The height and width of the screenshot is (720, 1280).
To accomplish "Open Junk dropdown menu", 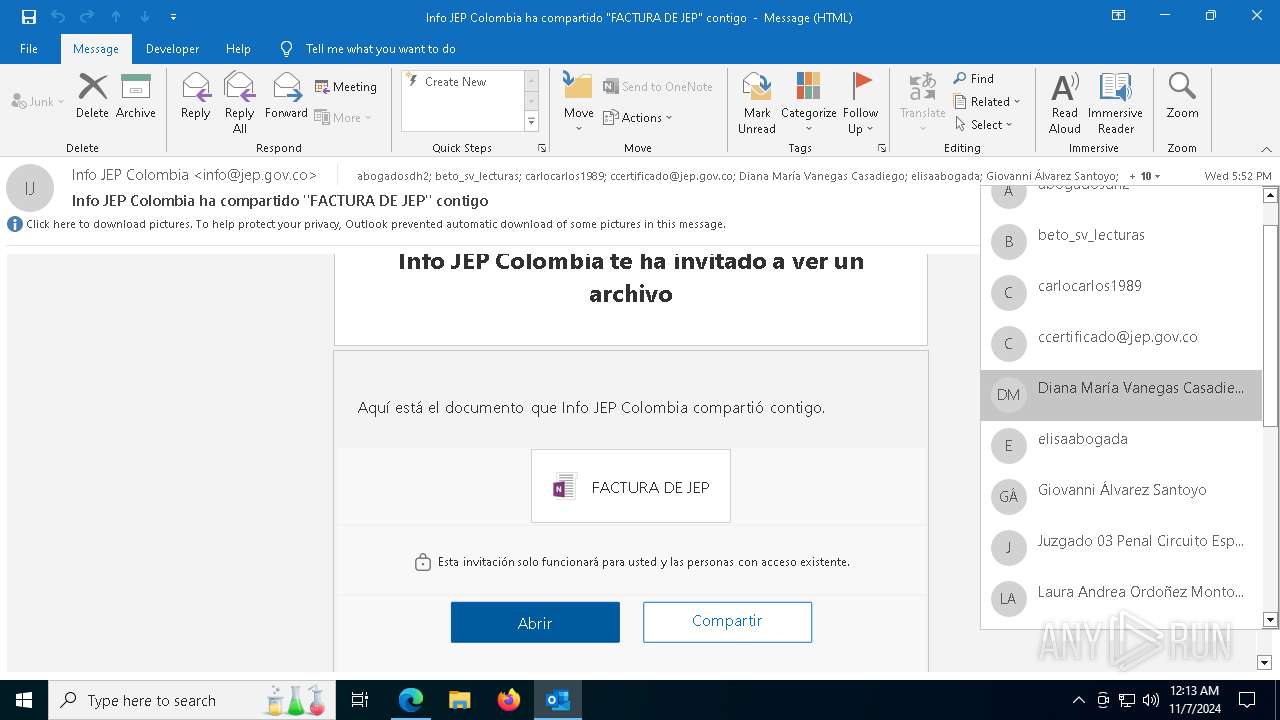I will point(37,102).
